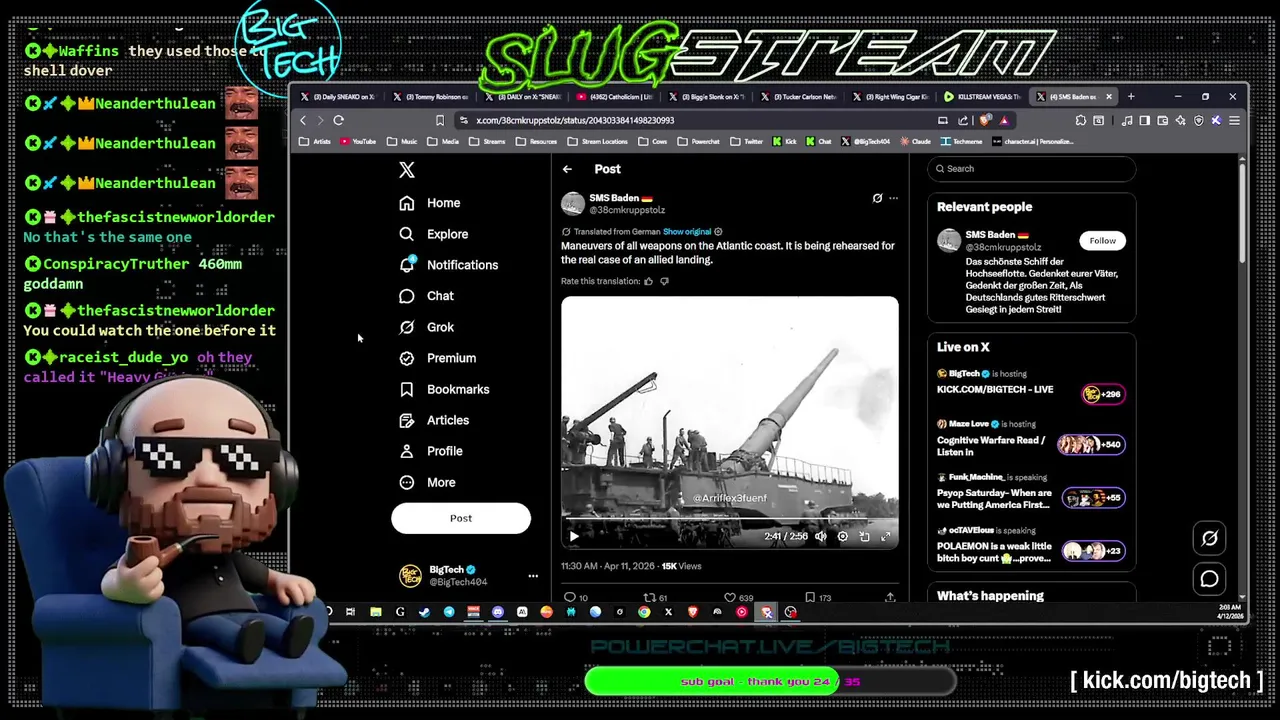Viewport: 1280px width, 720px height.
Task: Expand video to fullscreen
Action: tap(886, 536)
